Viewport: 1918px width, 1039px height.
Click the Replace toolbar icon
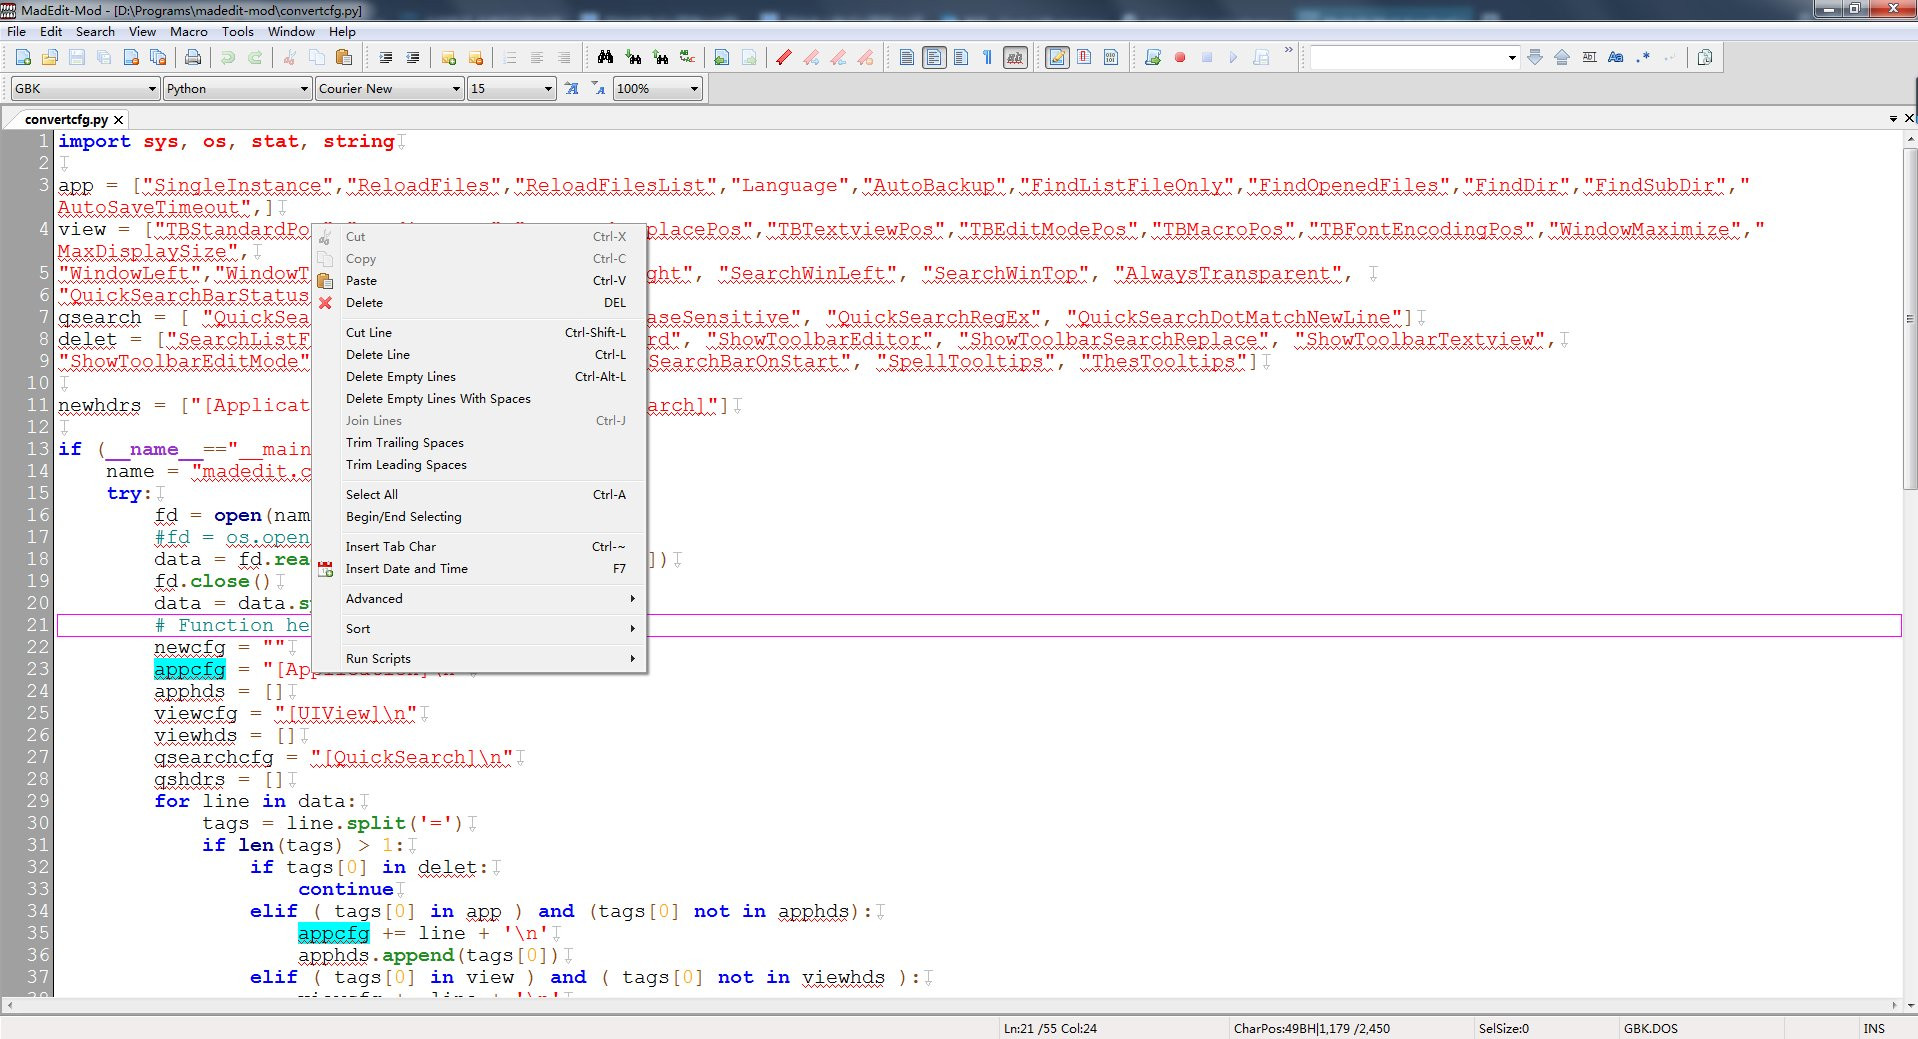tap(687, 58)
